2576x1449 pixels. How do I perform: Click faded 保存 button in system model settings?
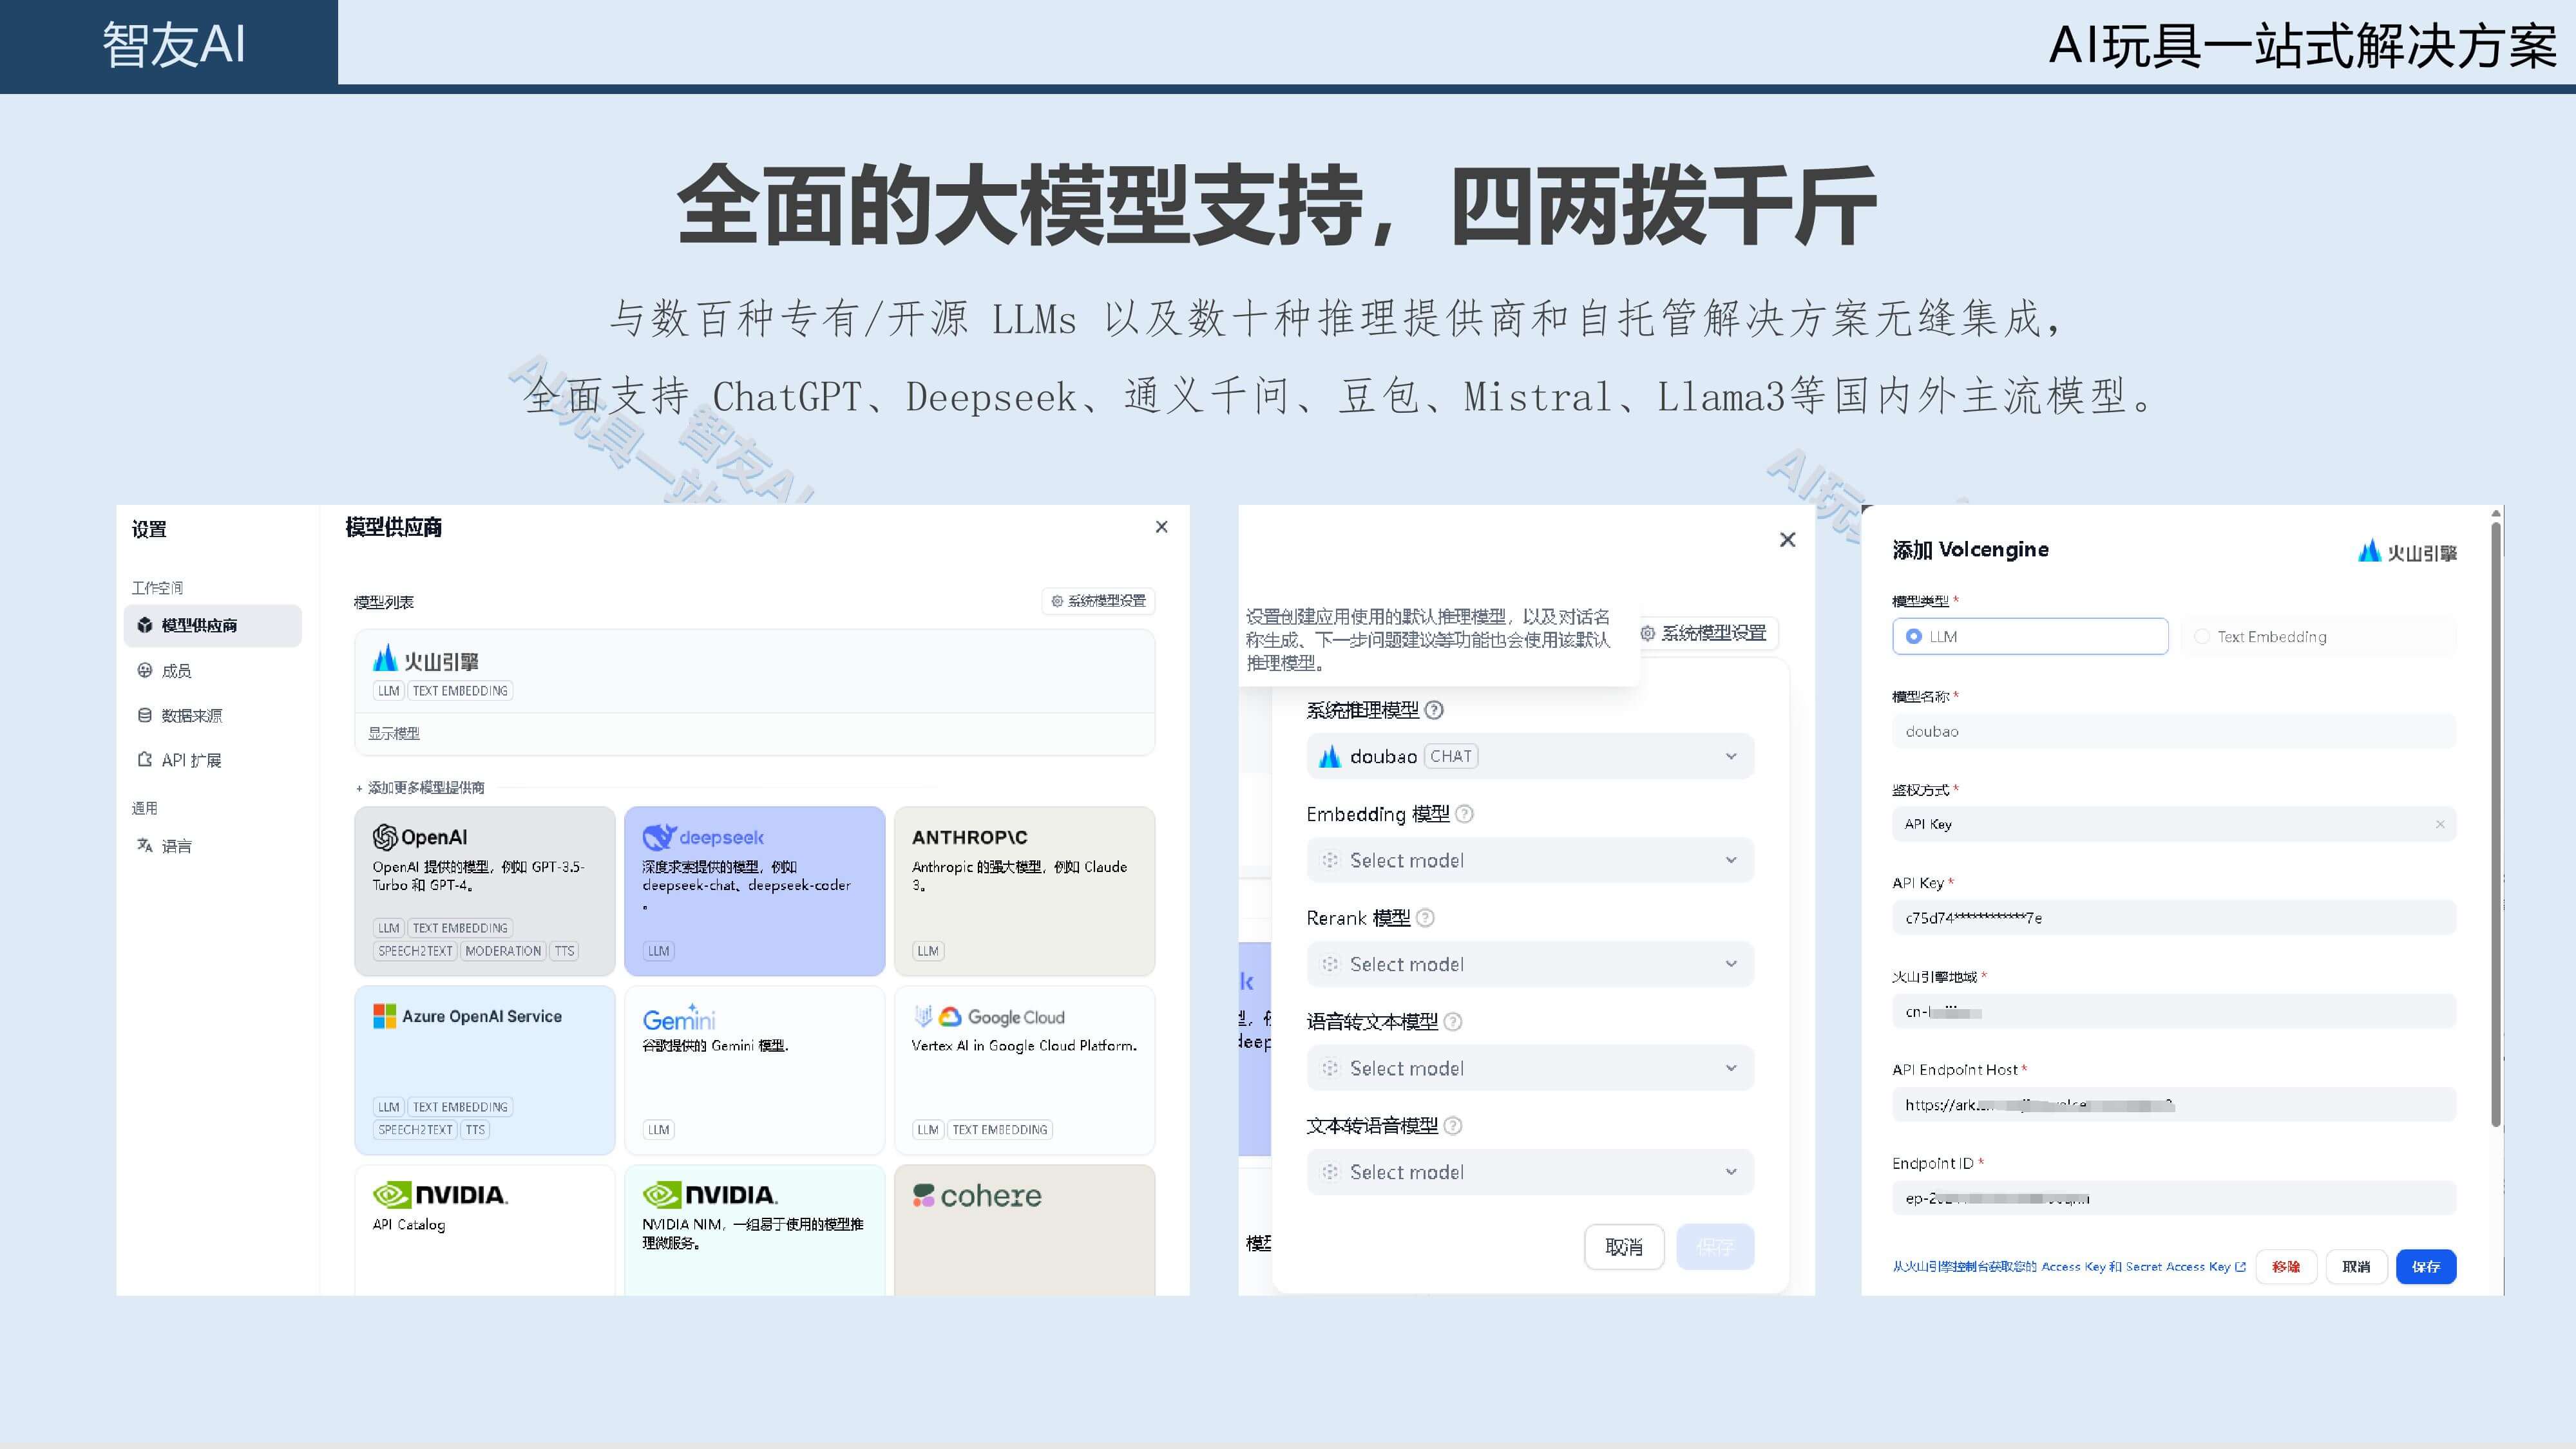tap(1715, 1247)
